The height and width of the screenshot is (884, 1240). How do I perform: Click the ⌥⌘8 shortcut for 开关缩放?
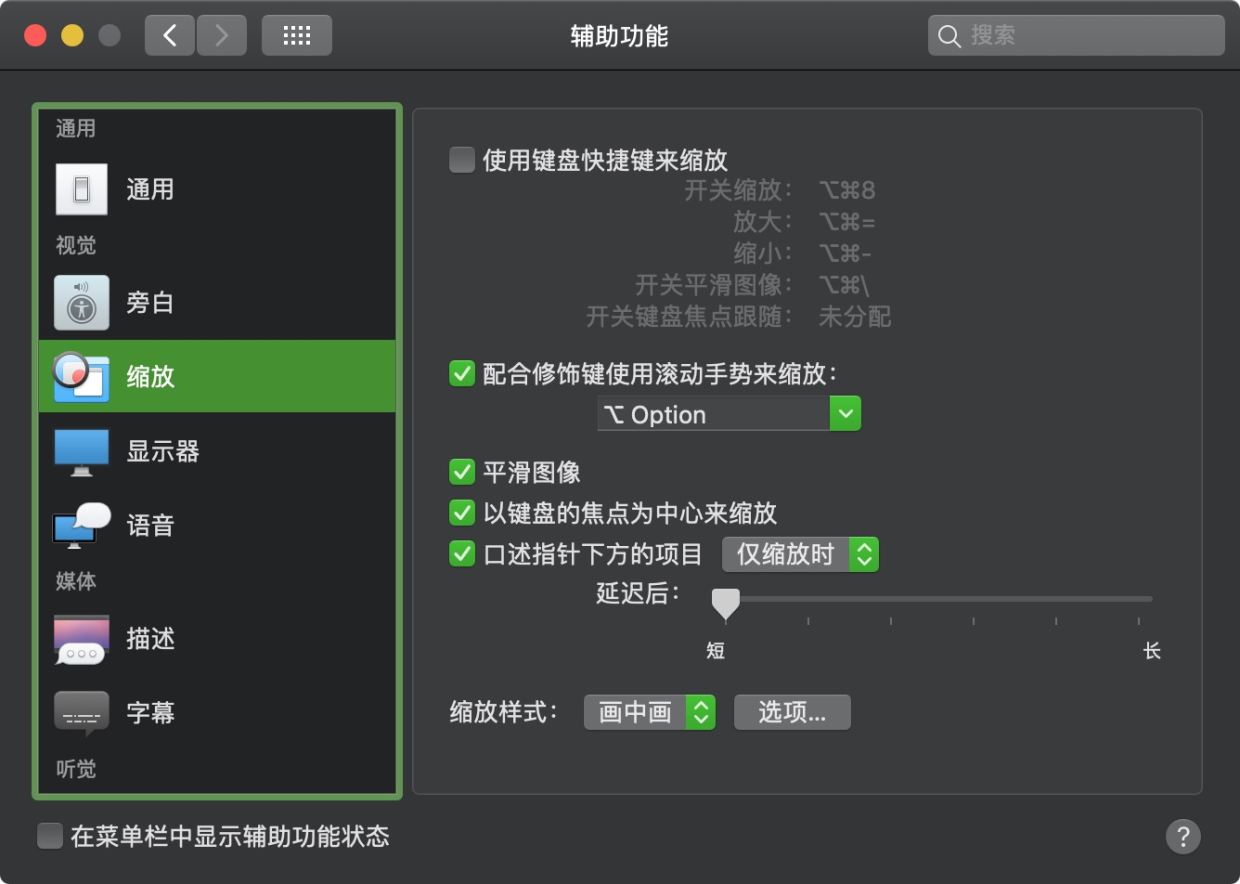(x=847, y=190)
